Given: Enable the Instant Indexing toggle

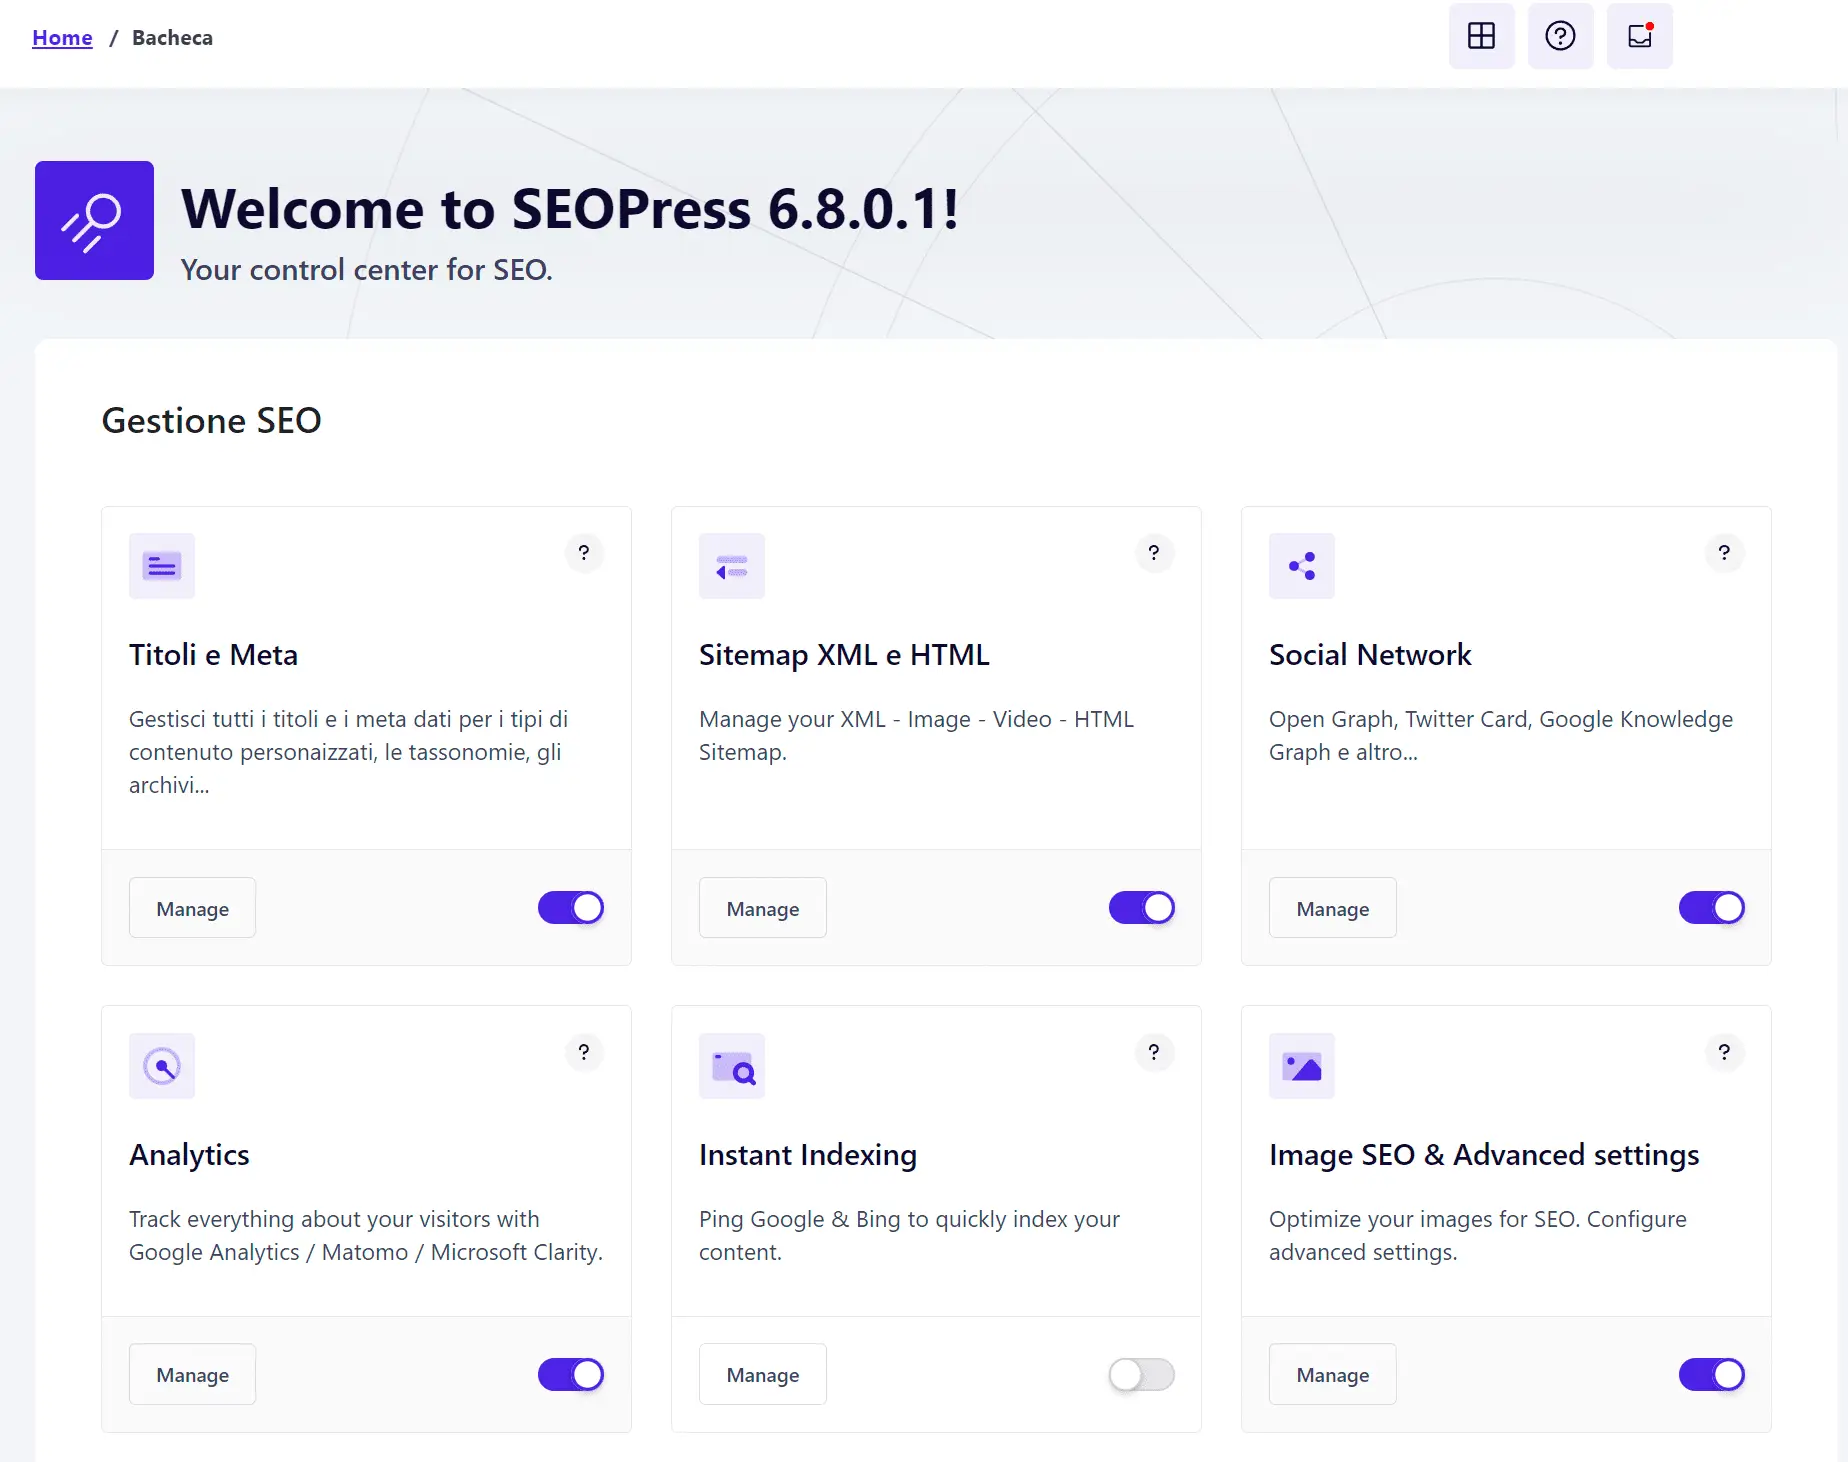Looking at the screenshot, I should tap(1141, 1375).
